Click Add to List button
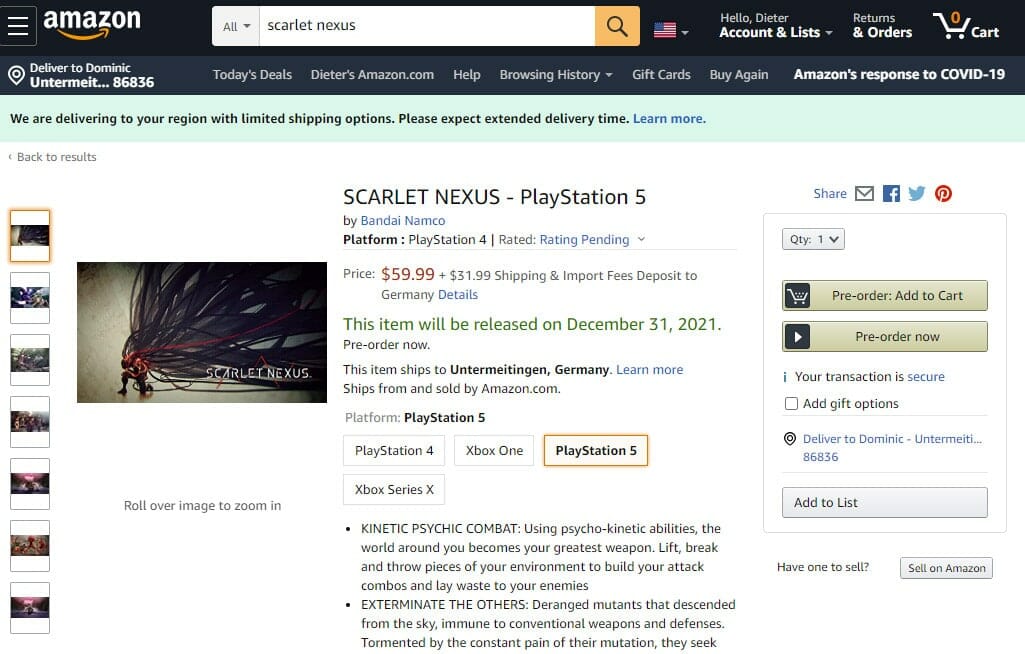This screenshot has height=654, width=1025. [x=884, y=502]
